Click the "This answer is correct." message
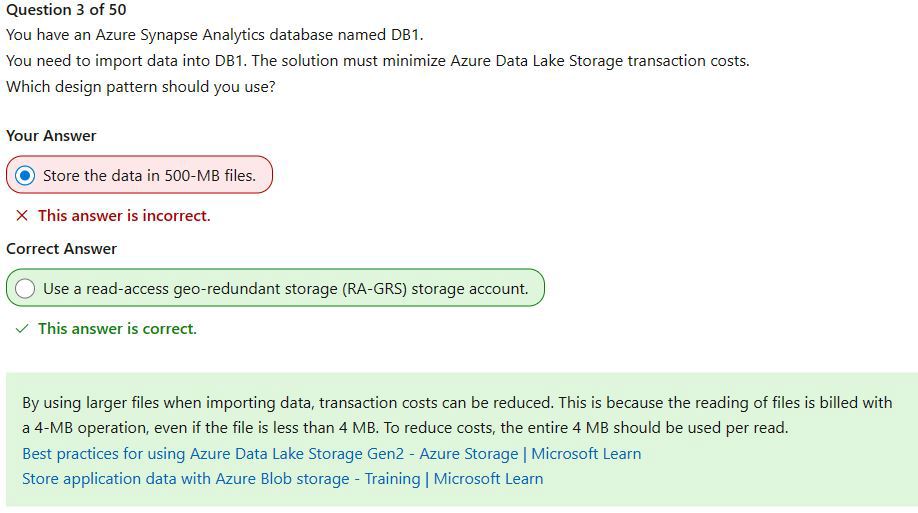The image size is (918, 513). tap(117, 329)
